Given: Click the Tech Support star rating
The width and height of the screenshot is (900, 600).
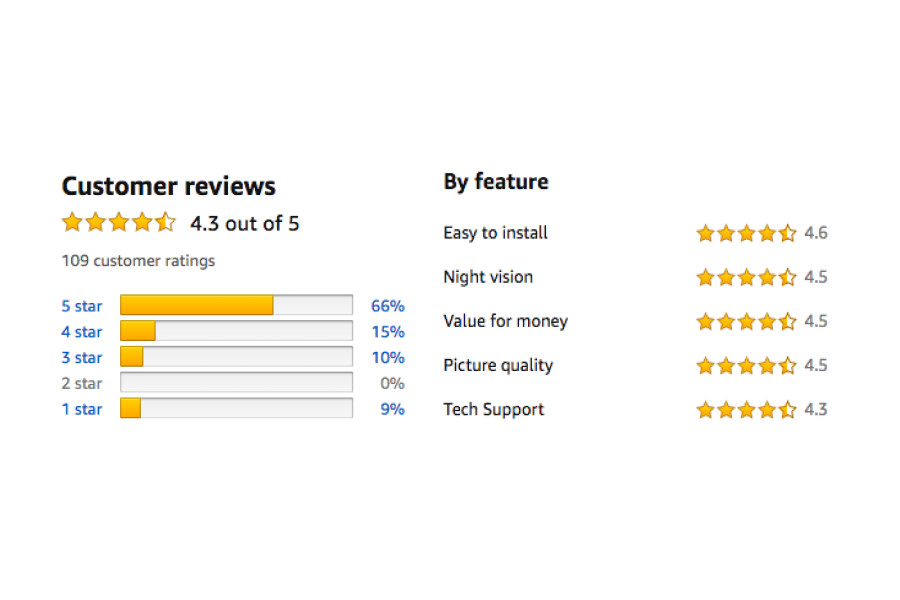Looking at the screenshot, I should point(746,410).
